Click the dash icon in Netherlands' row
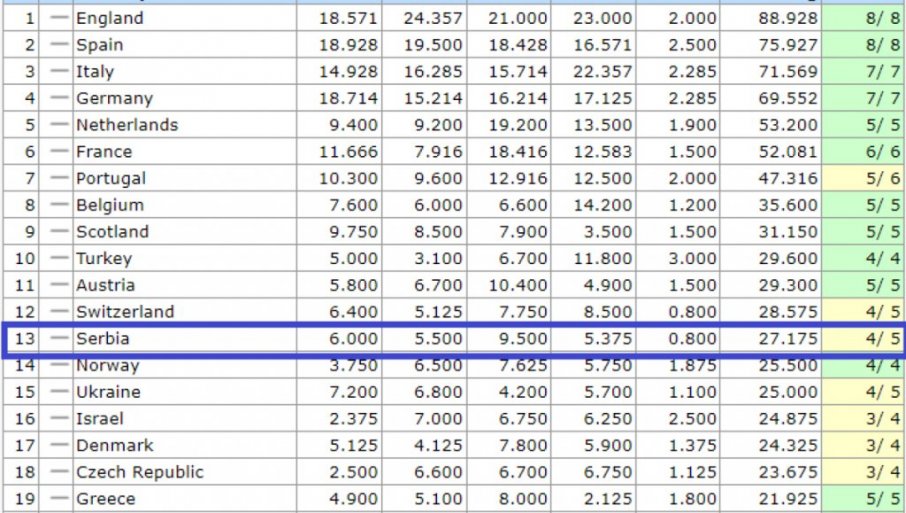This screenshot has width=906, height=513. coord(59,126)
